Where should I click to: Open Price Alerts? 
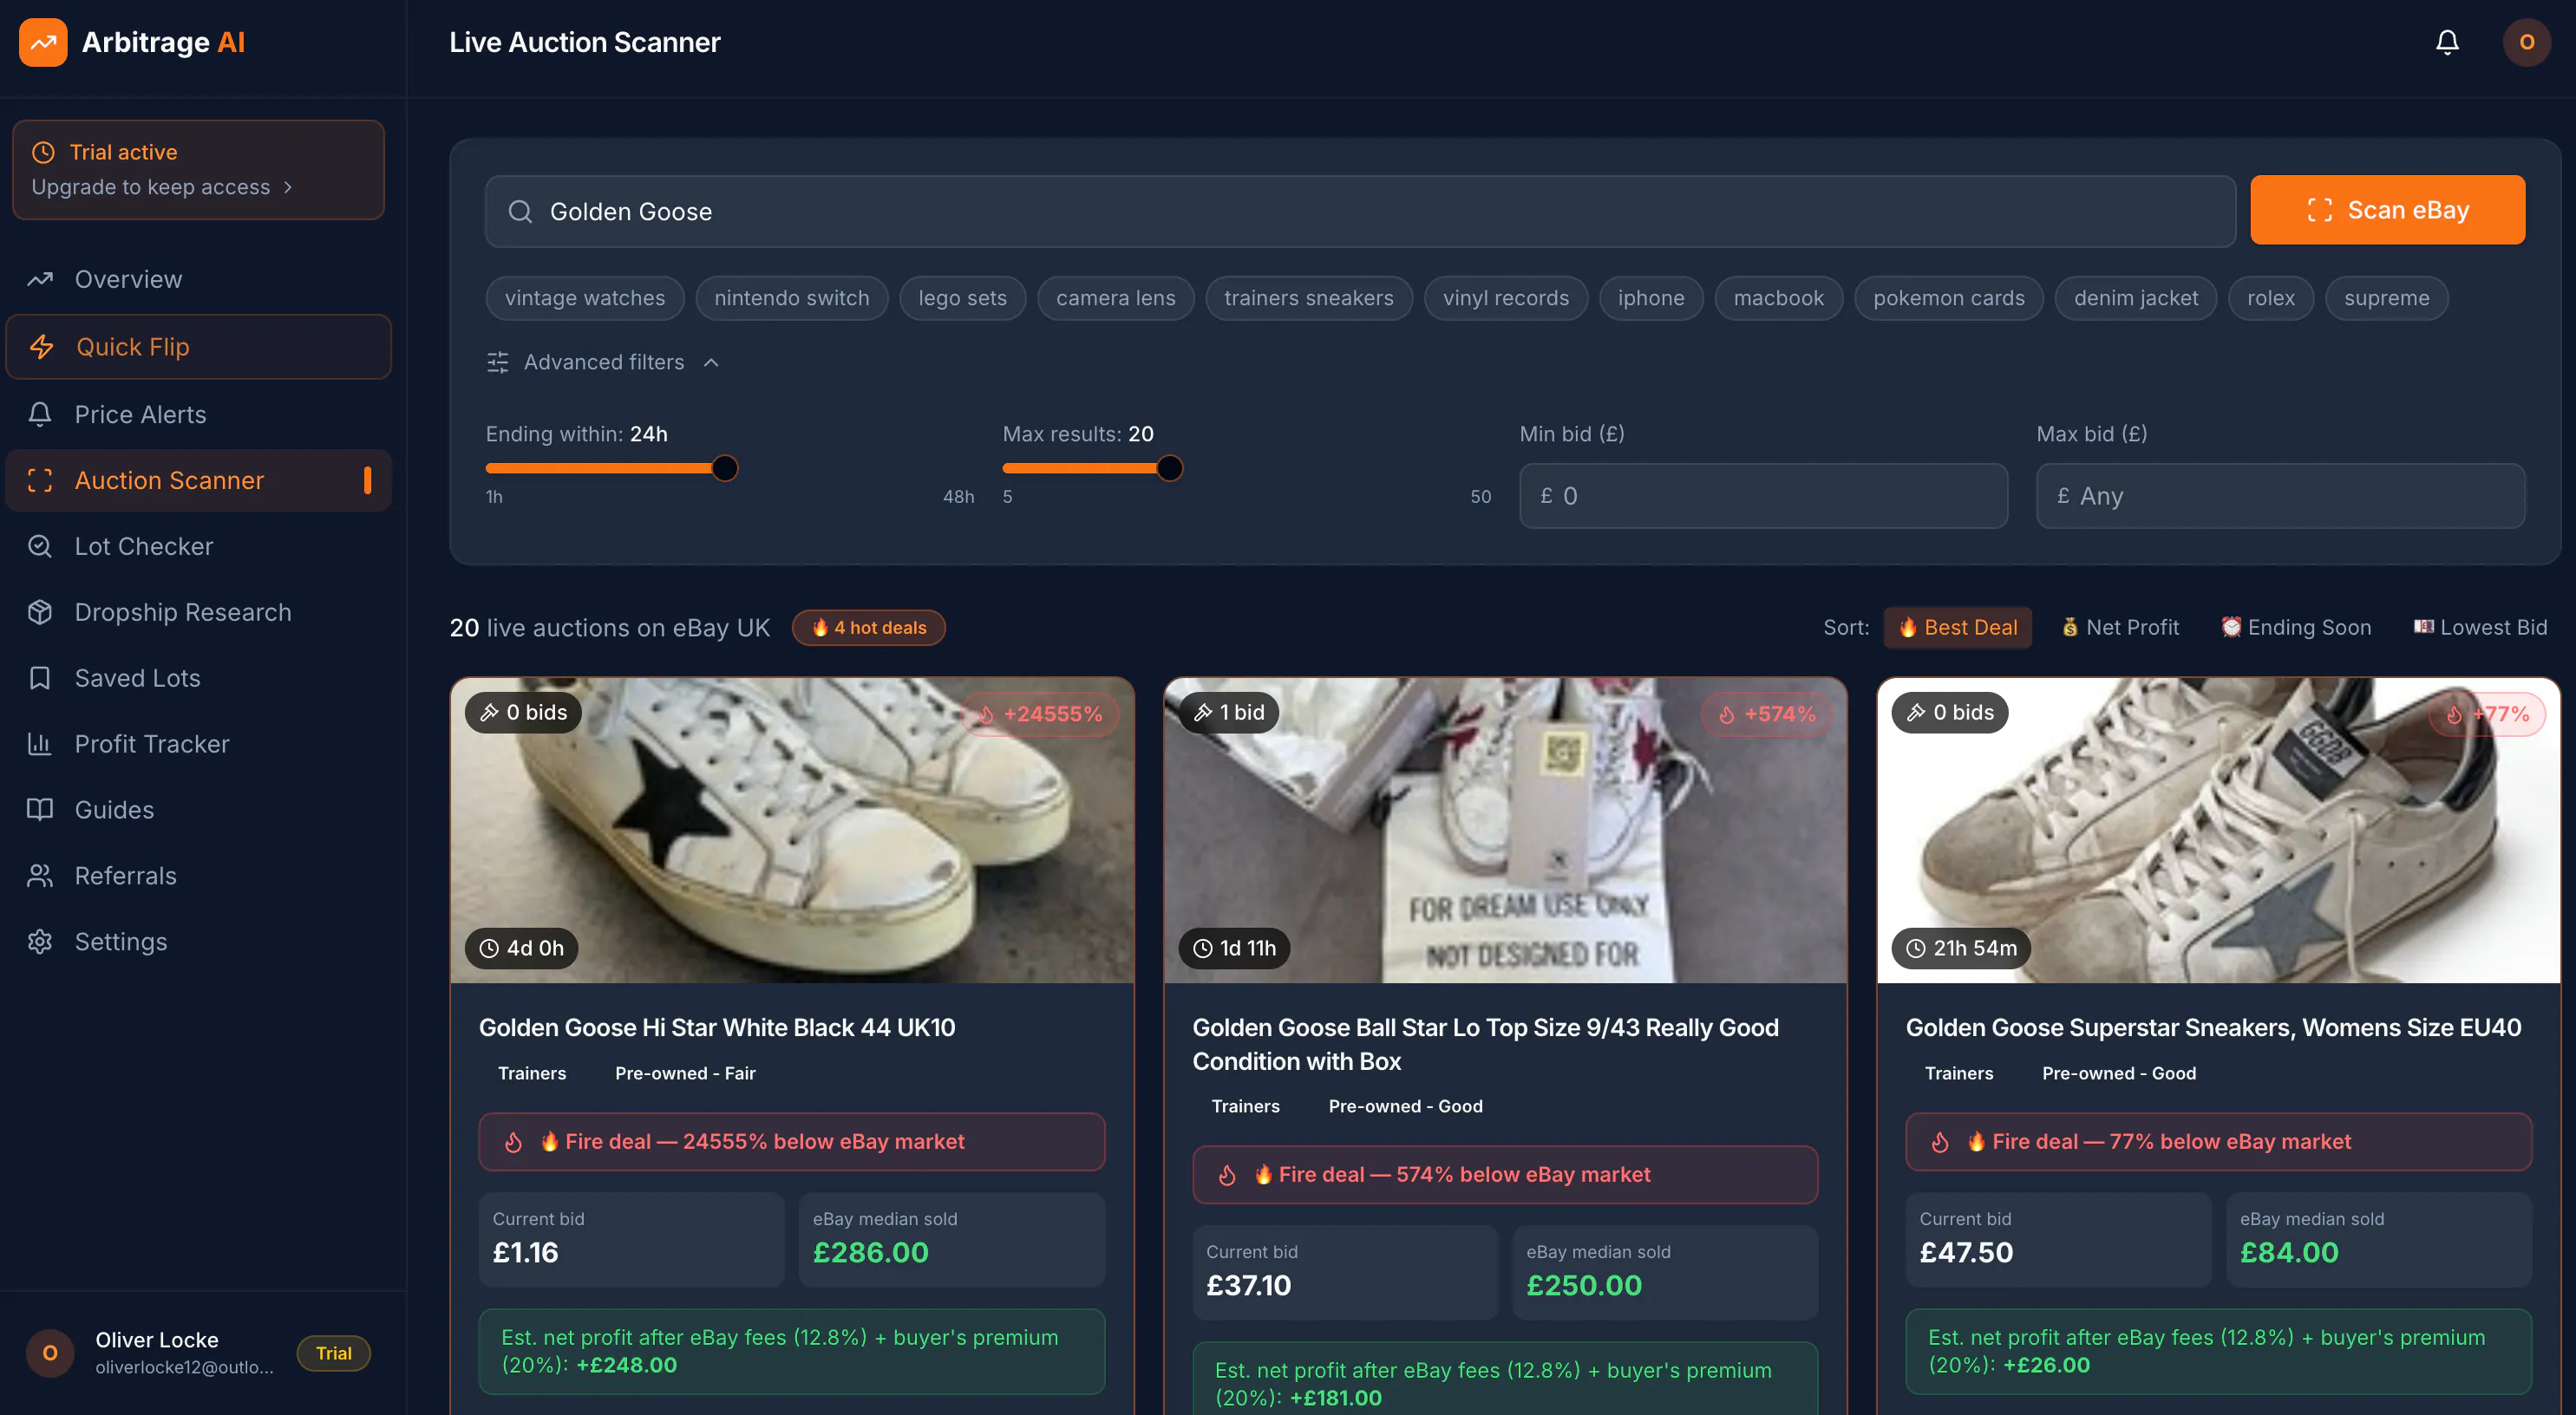coord(198,414)
